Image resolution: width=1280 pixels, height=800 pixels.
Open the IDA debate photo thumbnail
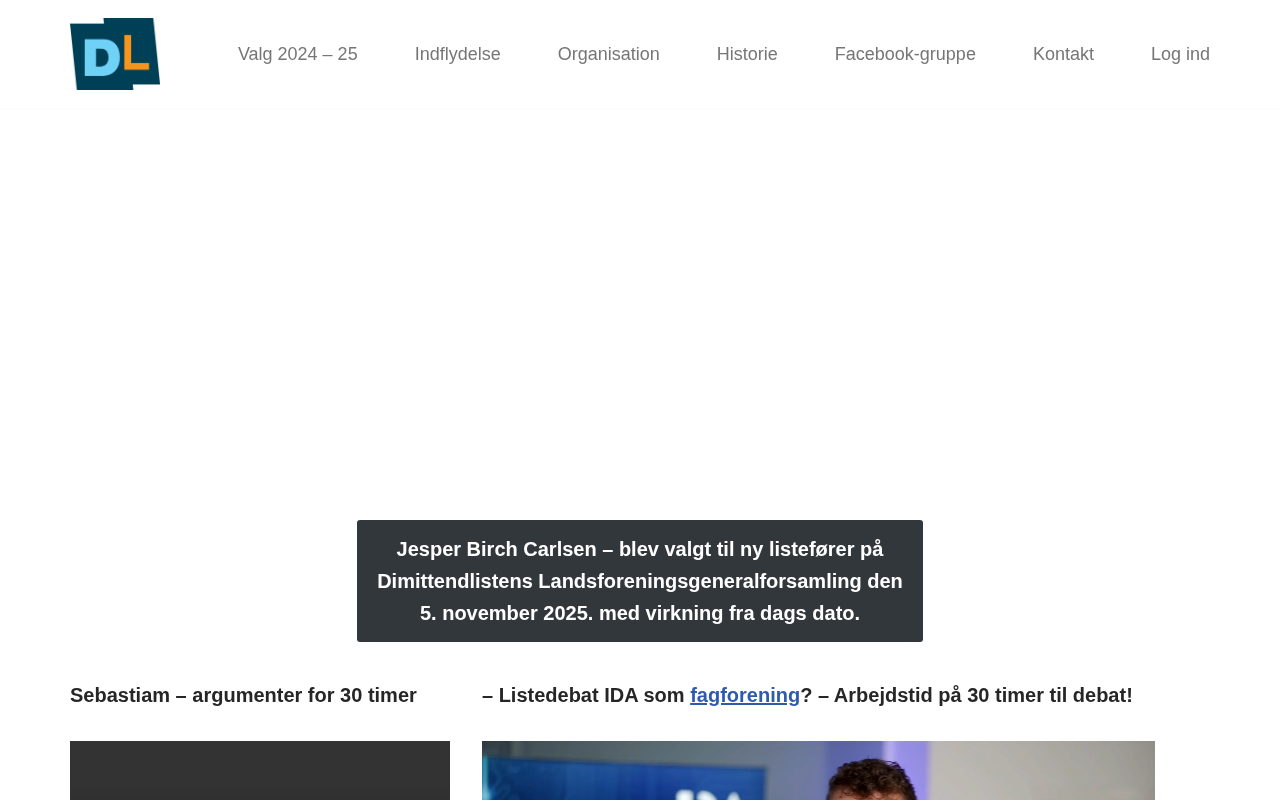[x=818, y=770]
